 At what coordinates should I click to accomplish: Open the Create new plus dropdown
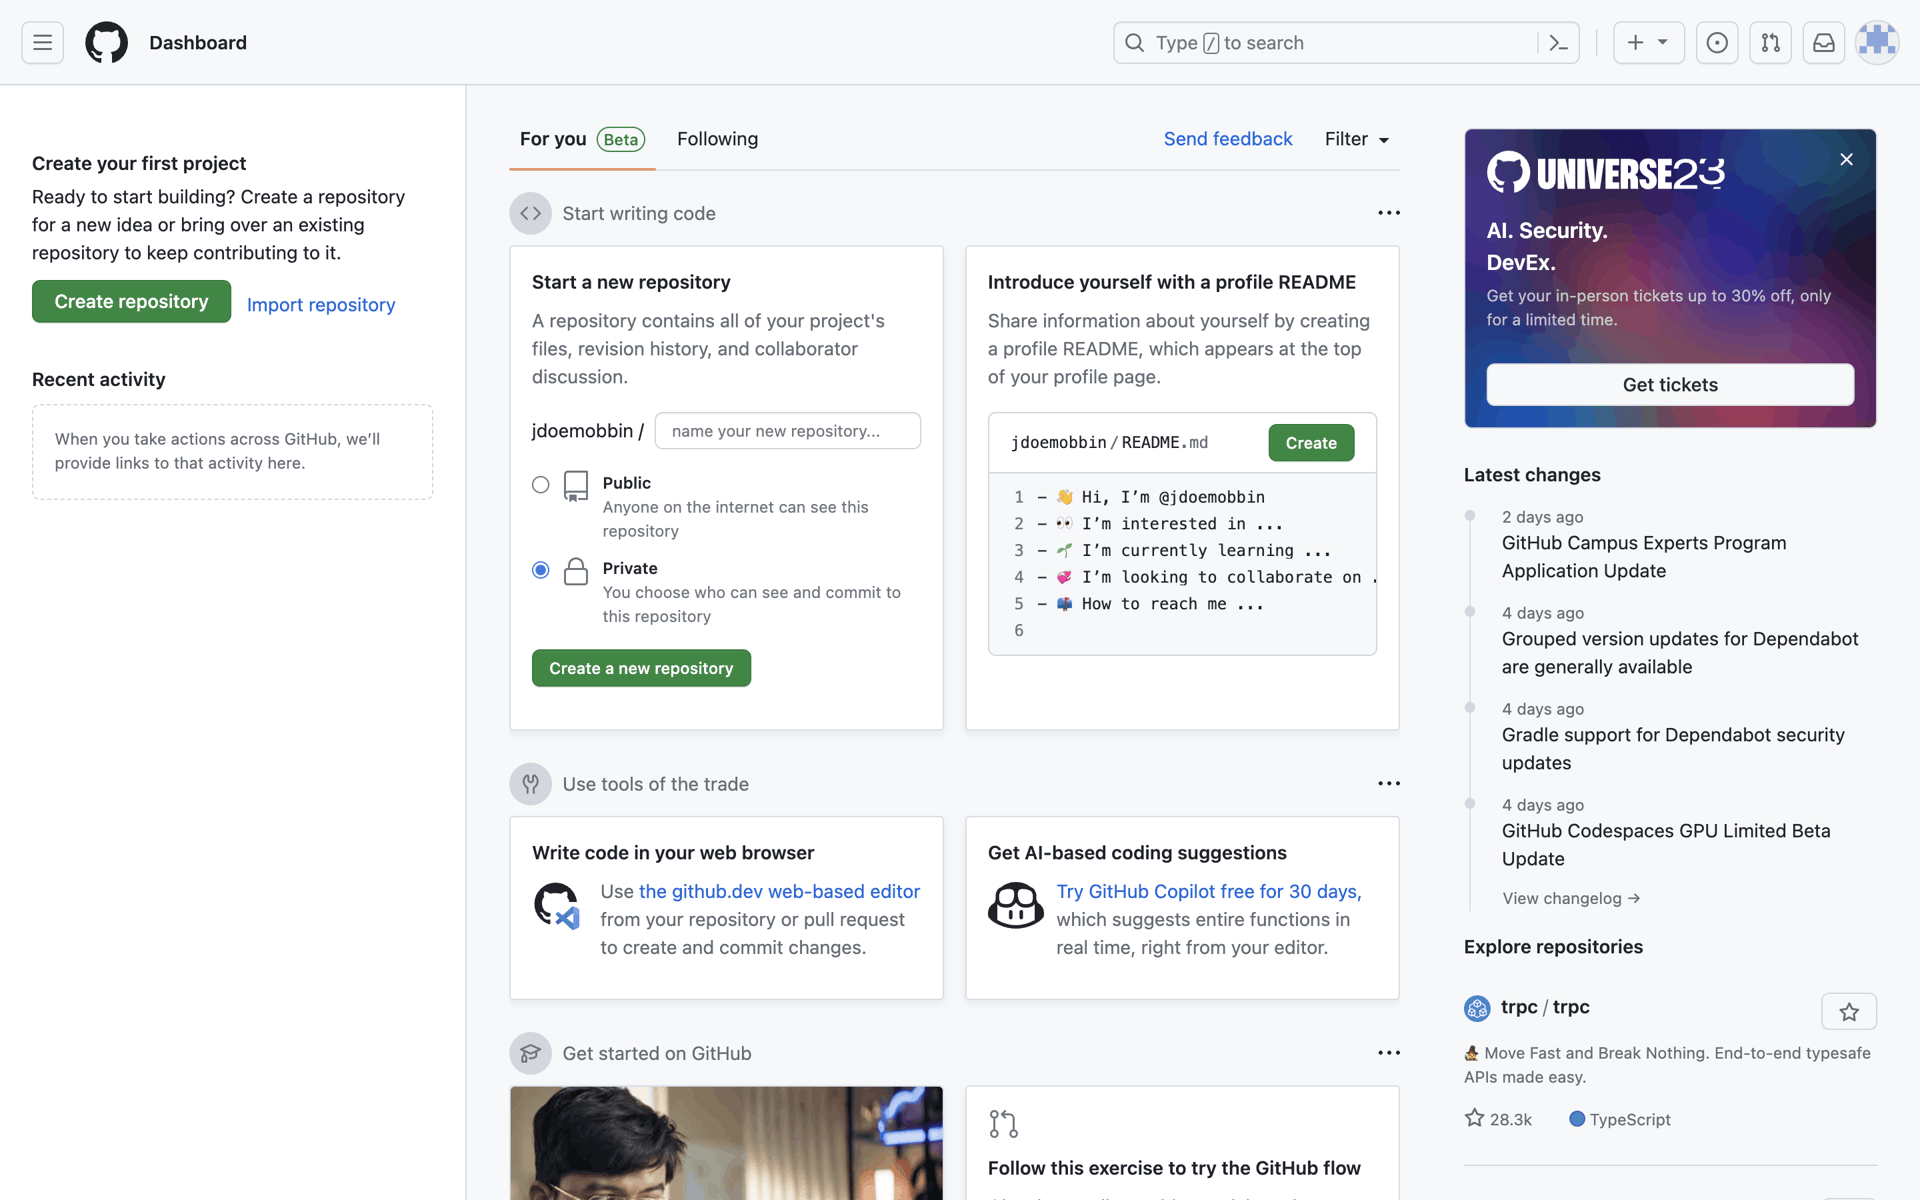pyautogui.click(x=1648, y=43)
